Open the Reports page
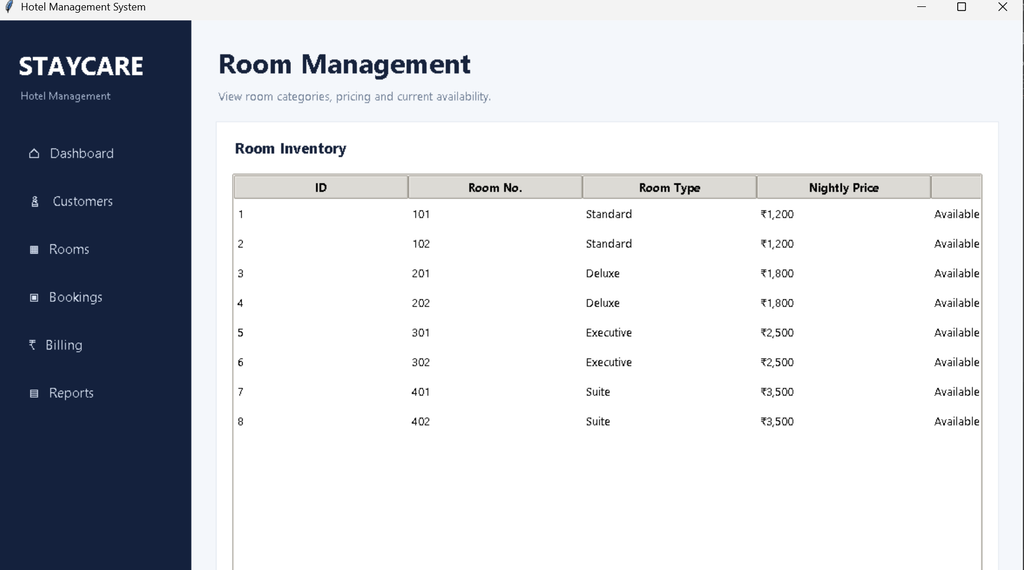The image size is (1024, 570). pos(71,393)
